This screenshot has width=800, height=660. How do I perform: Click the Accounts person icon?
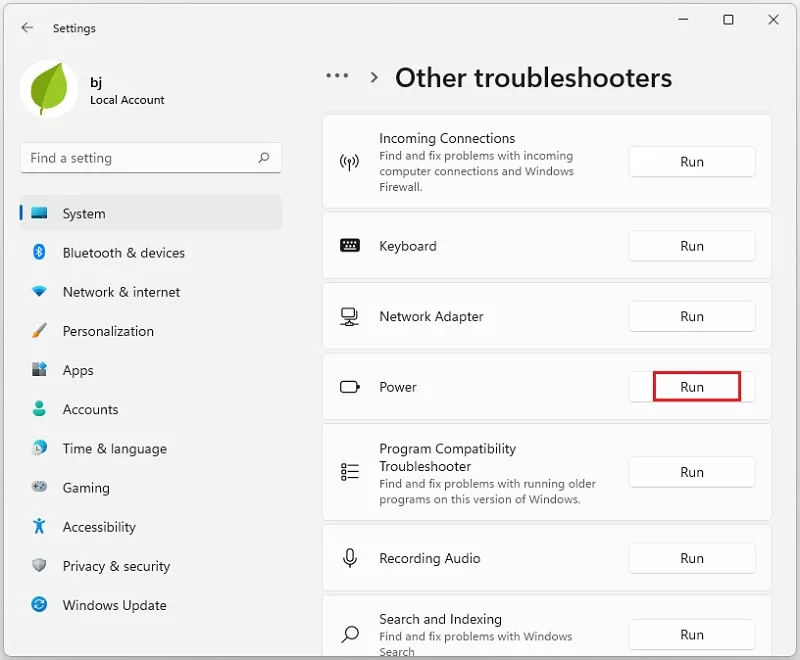pyautogui.click(x=39, y=408)
